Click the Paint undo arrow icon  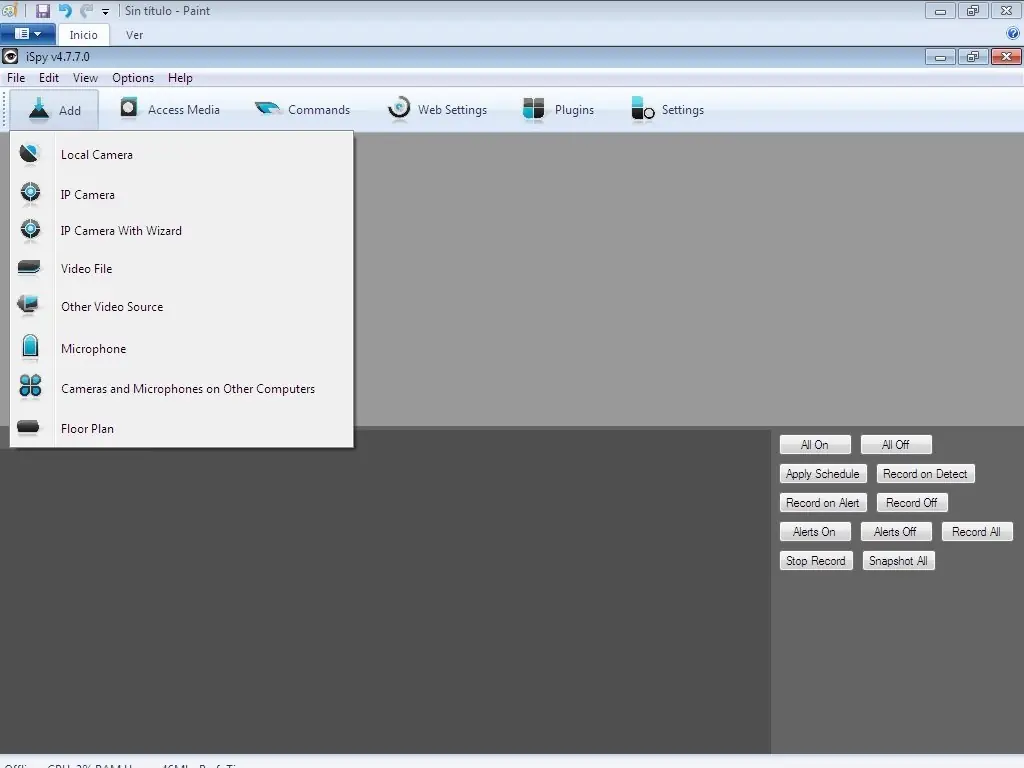pyautogui.click(x=65, y=10)
